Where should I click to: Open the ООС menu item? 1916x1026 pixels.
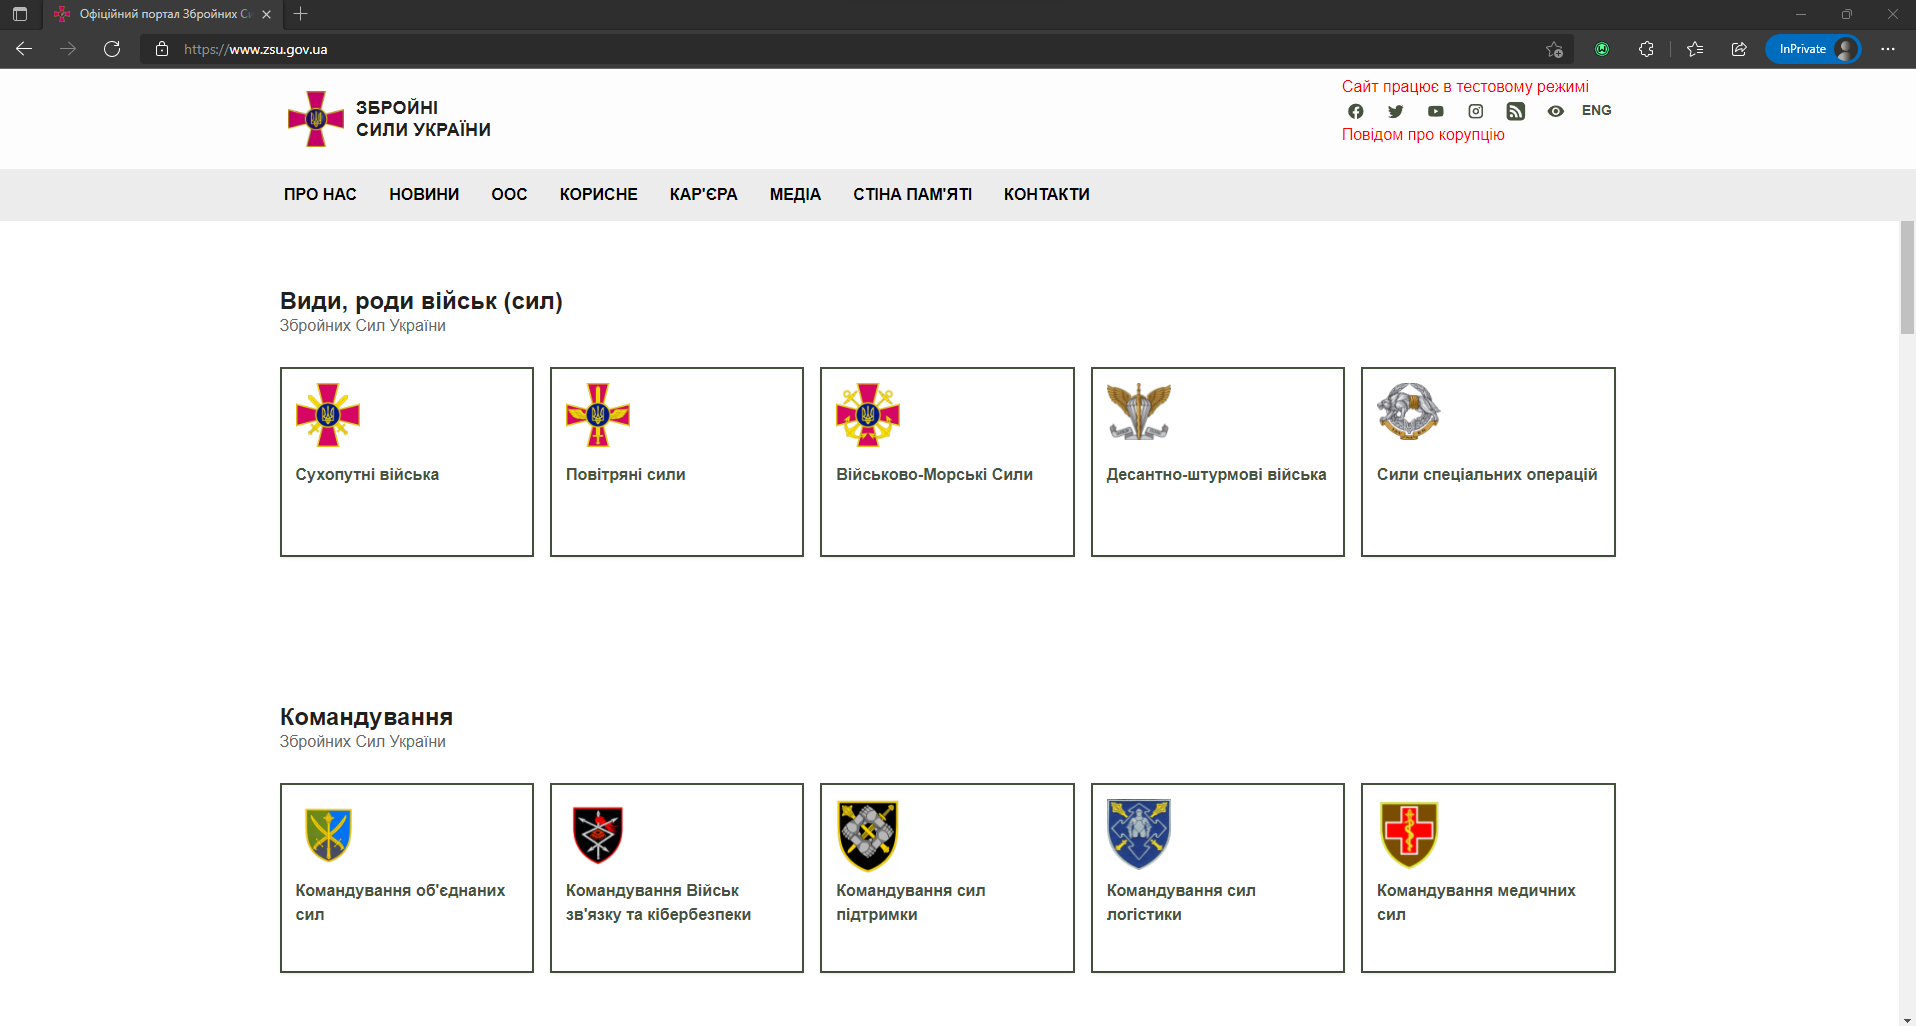(509, 194)
